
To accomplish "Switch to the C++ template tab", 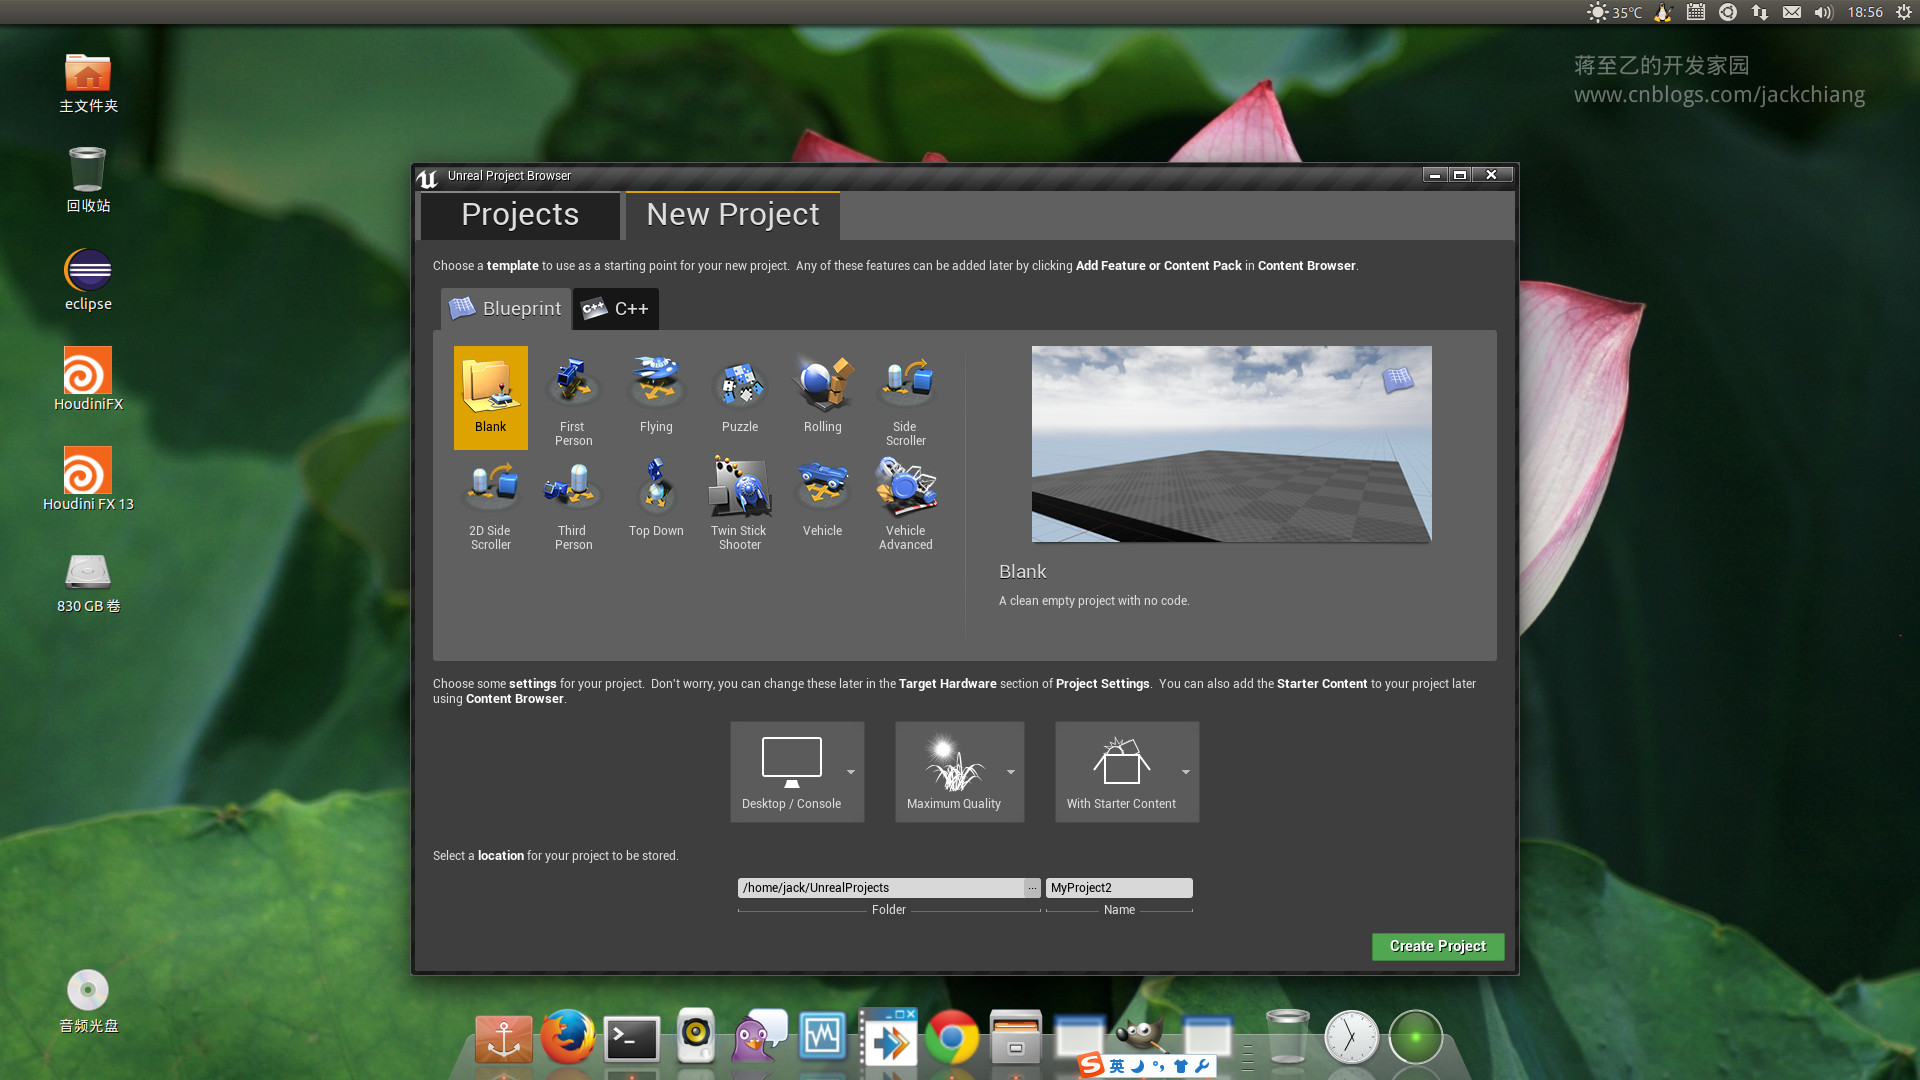I will tap(616, 309).
